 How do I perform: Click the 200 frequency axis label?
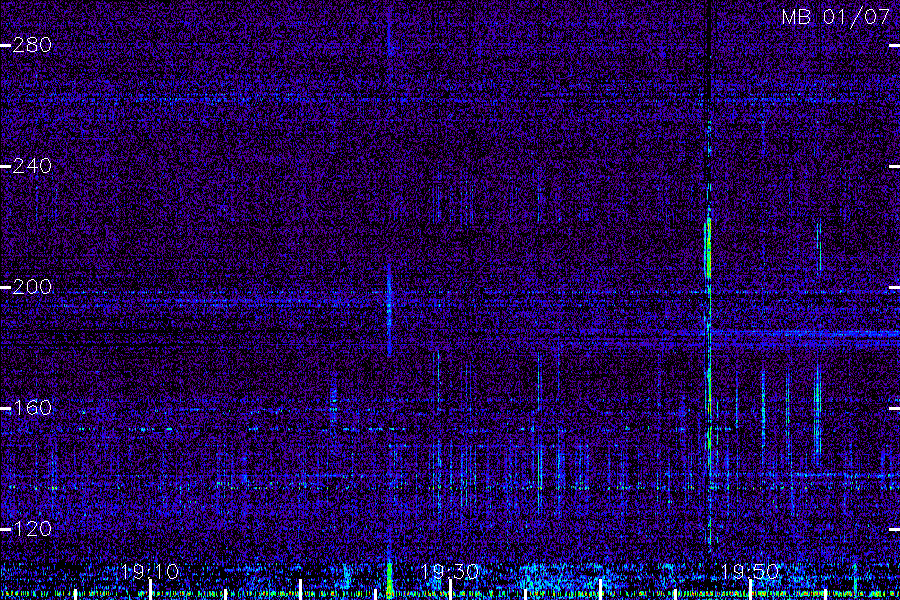point(32,287)
